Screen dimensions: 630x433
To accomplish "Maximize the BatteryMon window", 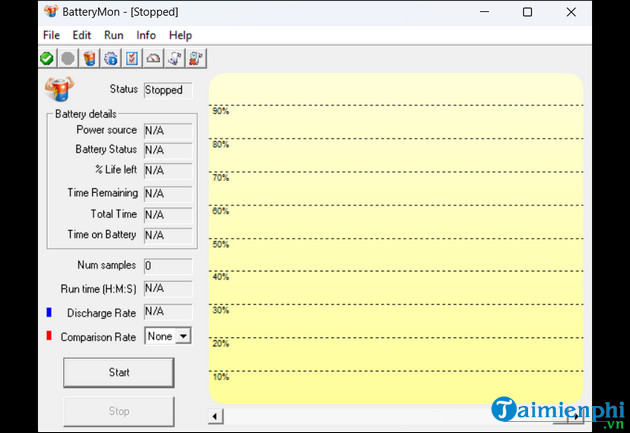I will 528,12.
